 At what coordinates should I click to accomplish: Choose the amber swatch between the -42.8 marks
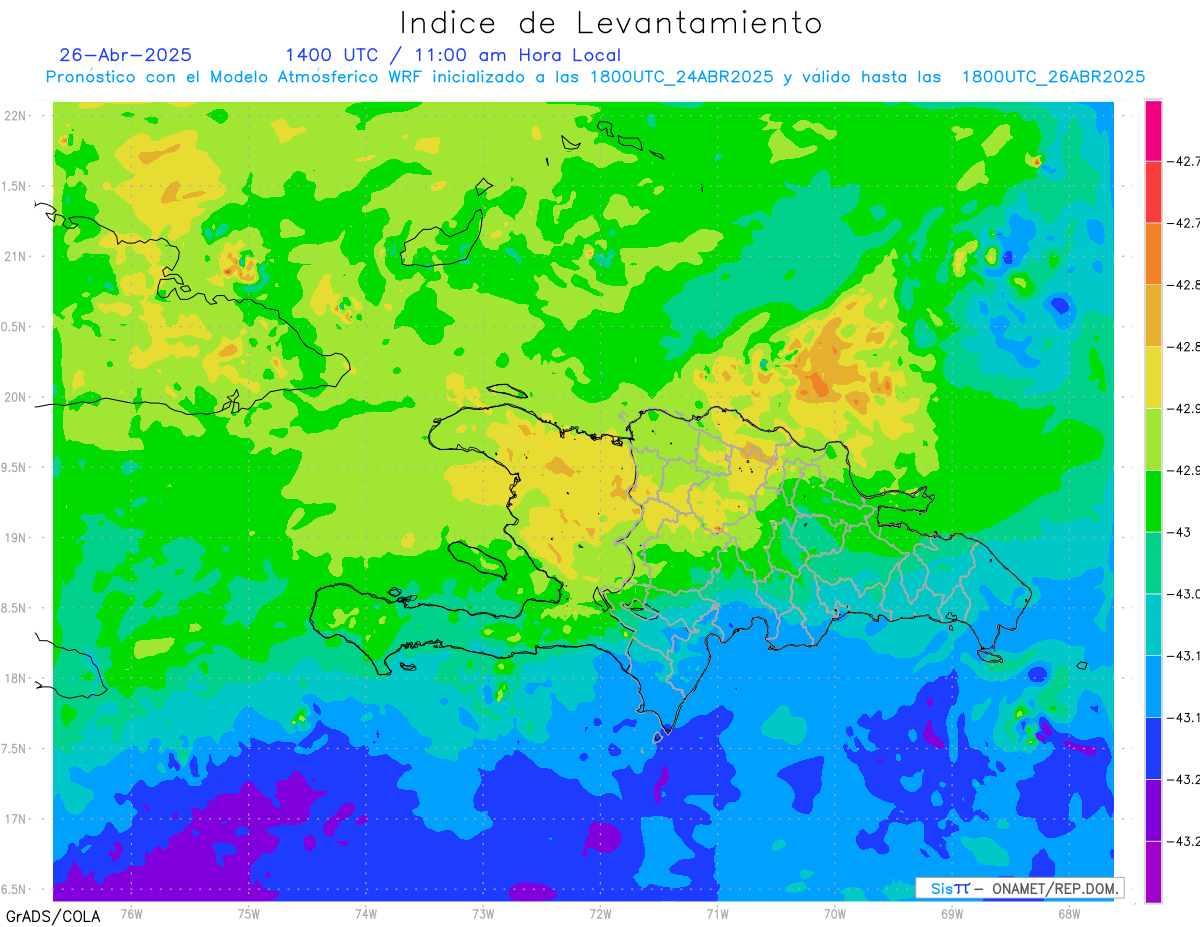[1153, 316]
